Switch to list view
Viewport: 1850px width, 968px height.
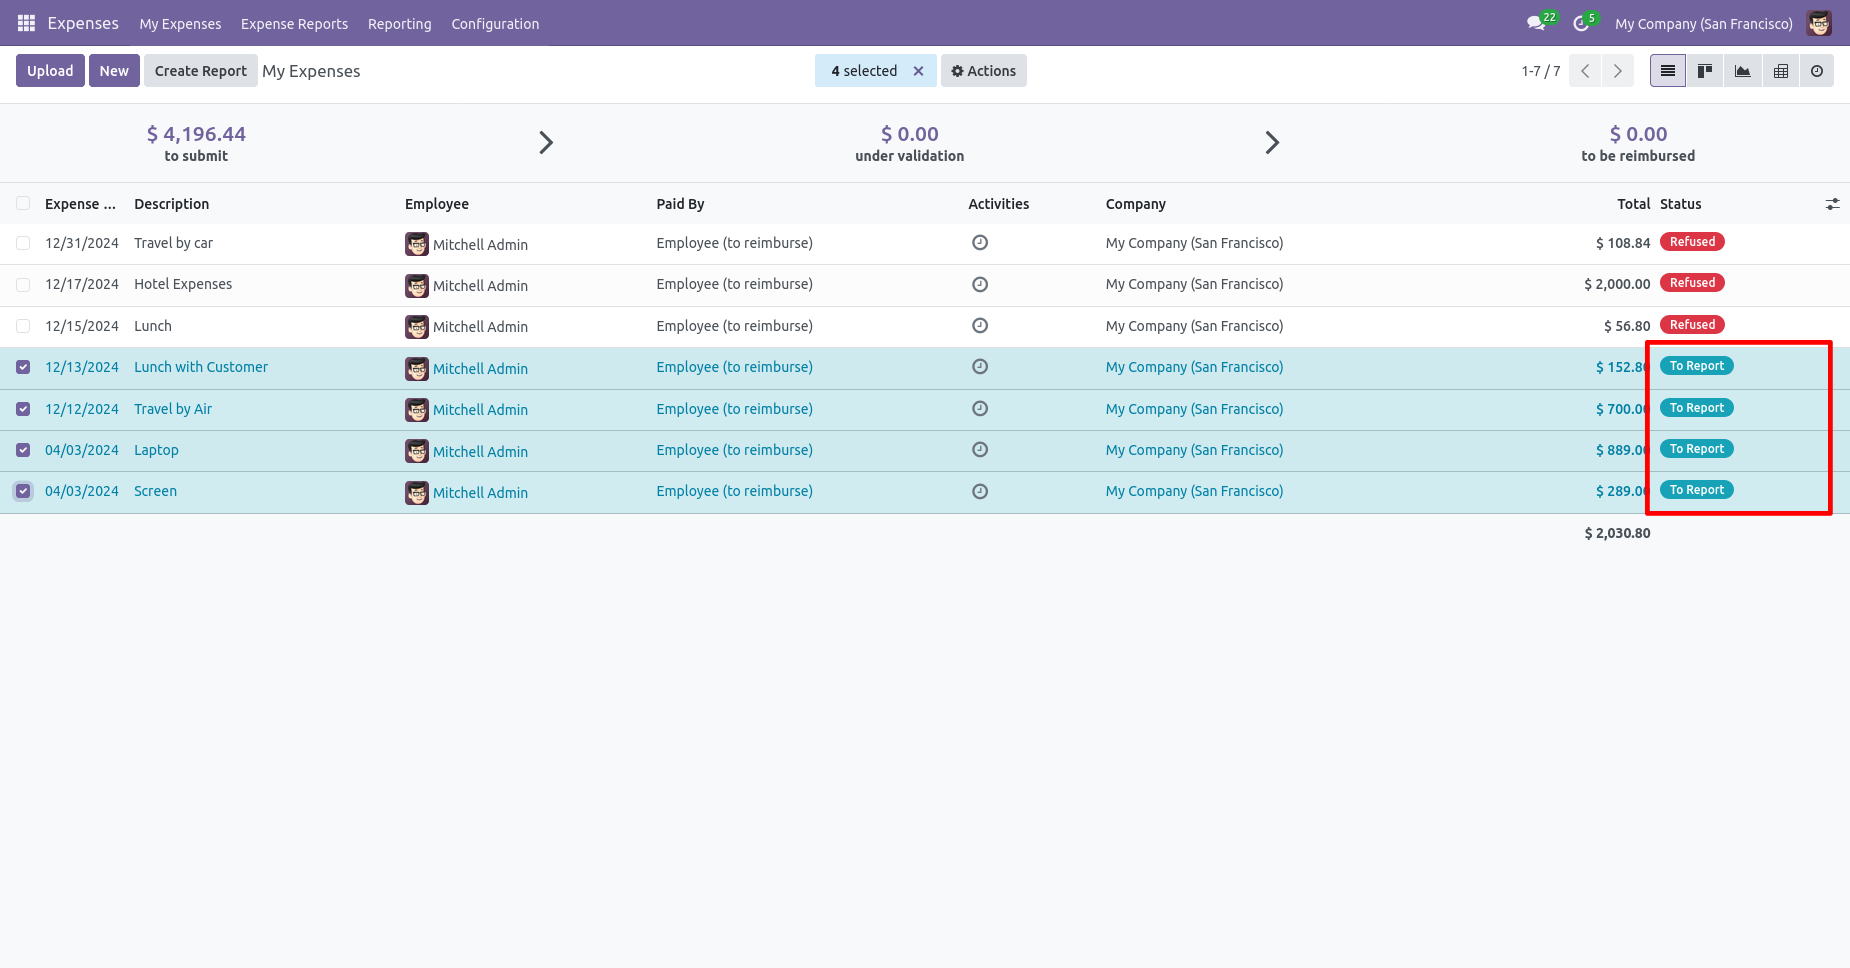pos(1667,71)
